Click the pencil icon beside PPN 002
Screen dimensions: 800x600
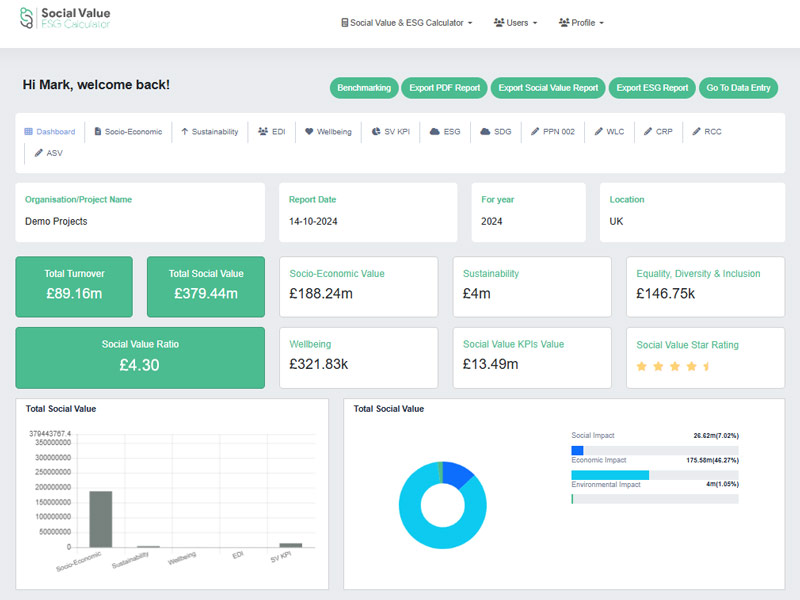[535, 132]
